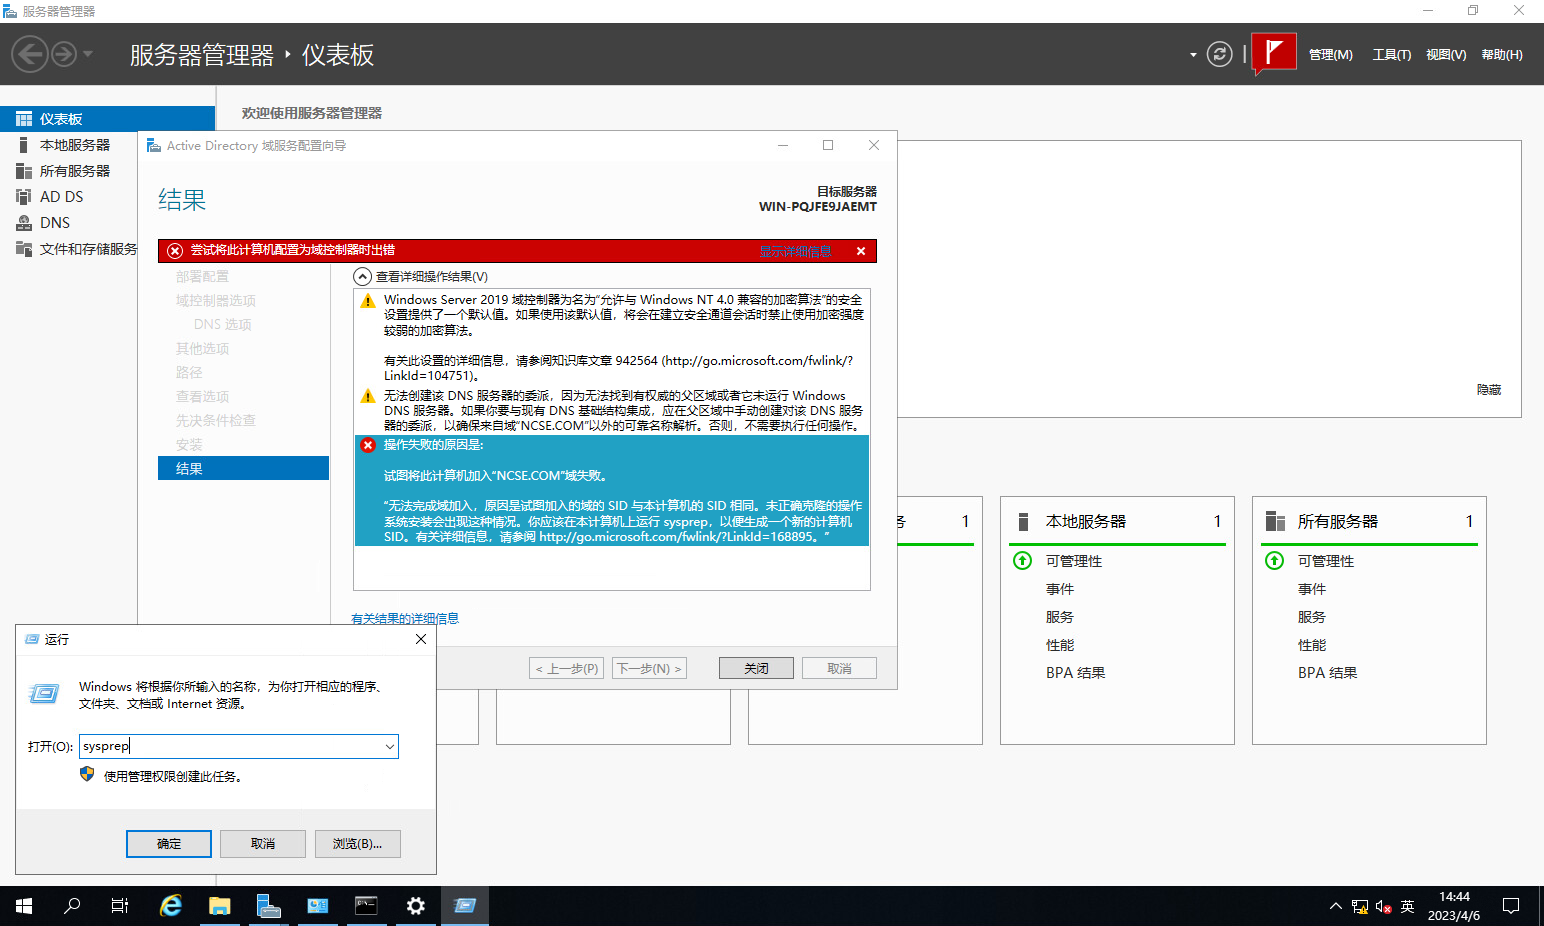Open the 工具(T) menu

(1391, 55)
